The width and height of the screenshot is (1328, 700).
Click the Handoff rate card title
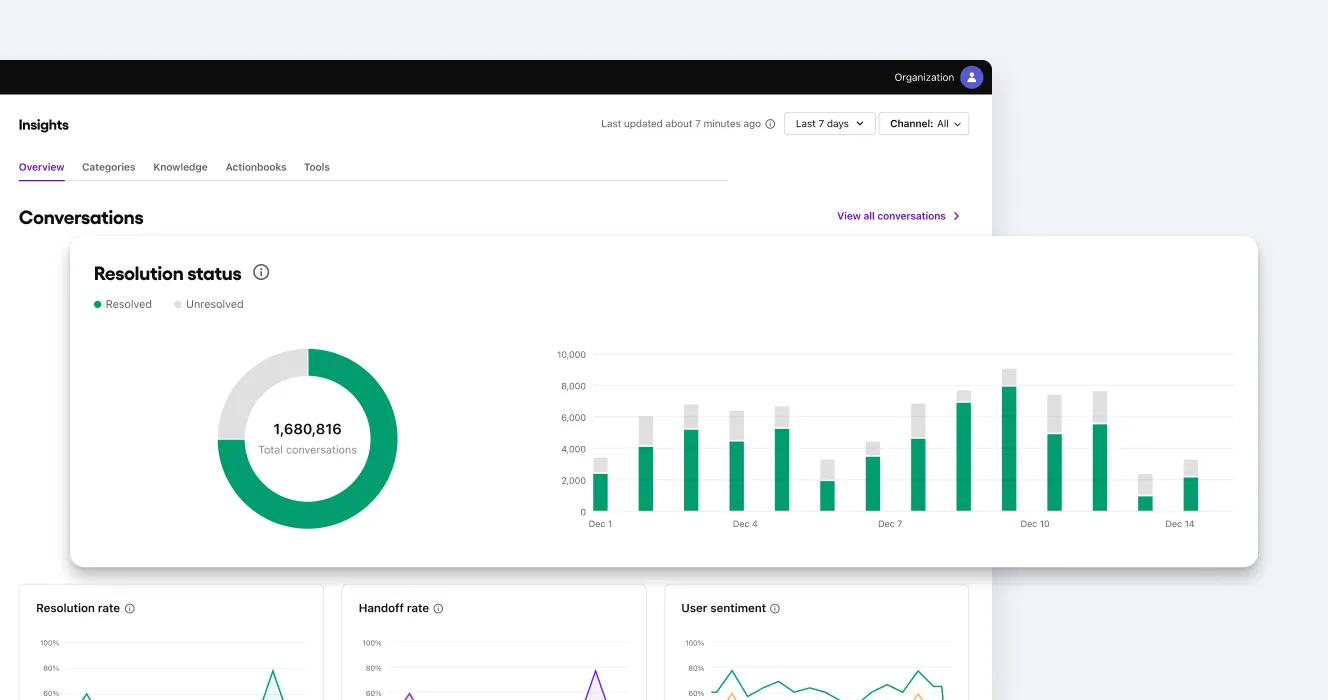pyautogui.click(x=394, y=608)
